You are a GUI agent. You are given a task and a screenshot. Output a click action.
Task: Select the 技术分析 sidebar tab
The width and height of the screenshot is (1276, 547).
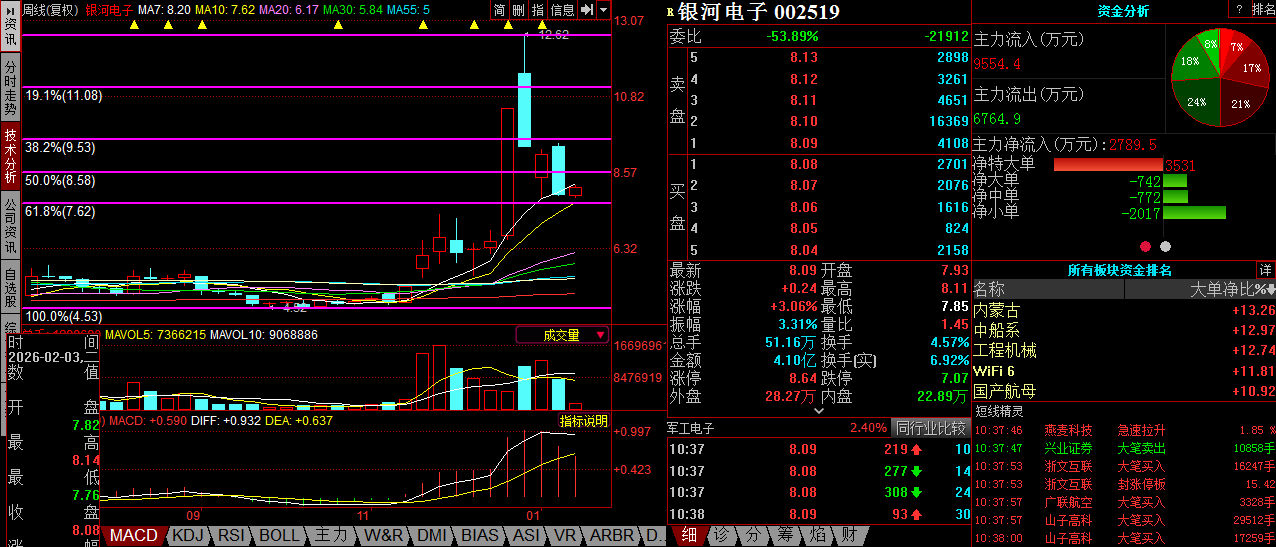point(10,155)
